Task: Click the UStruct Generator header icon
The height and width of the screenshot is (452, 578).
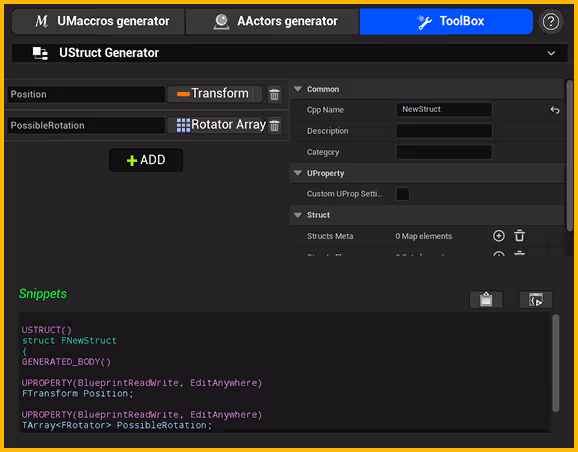Action: coord(40,53)
